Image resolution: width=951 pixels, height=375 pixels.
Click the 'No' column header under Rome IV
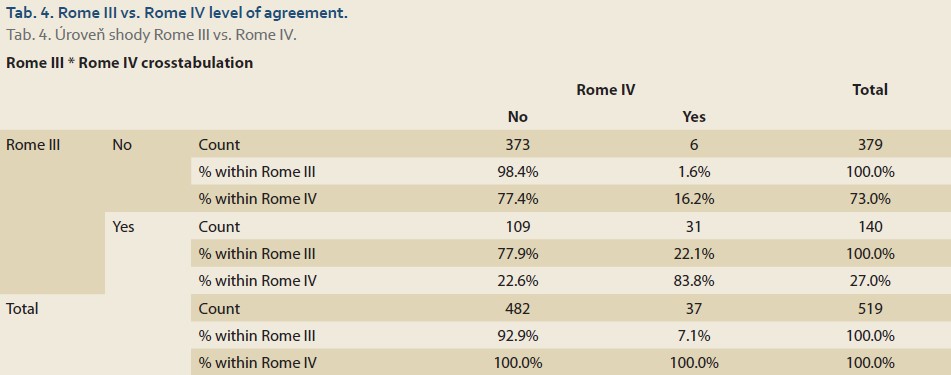[x=517, y=117]
